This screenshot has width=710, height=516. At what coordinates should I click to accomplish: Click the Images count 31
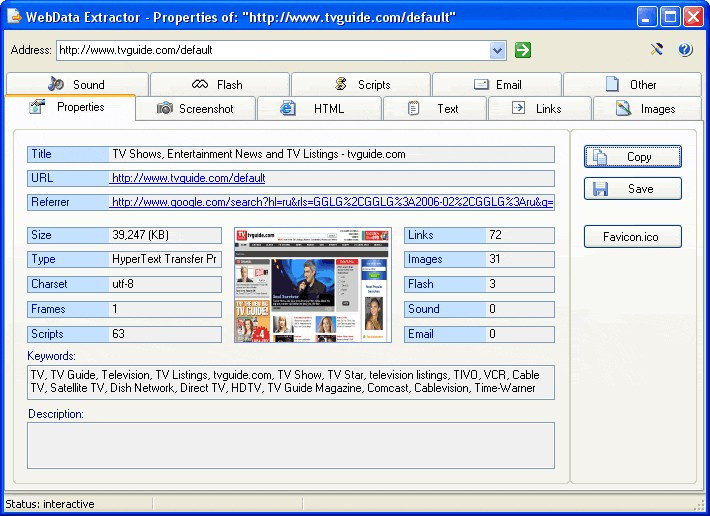[494, 259]
